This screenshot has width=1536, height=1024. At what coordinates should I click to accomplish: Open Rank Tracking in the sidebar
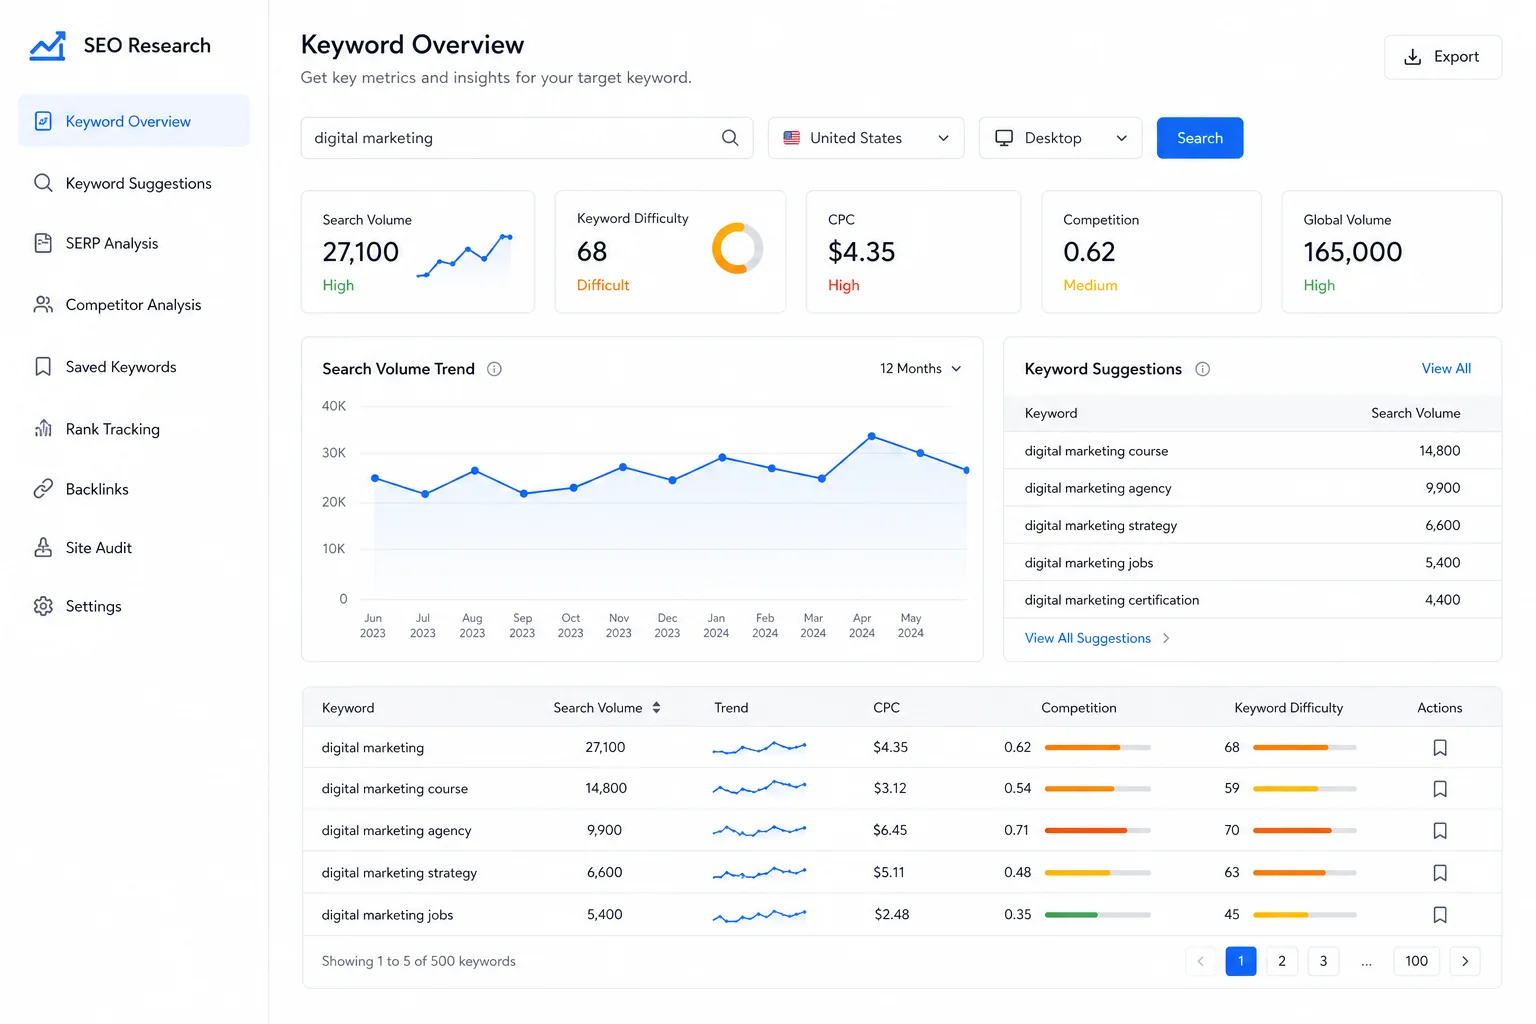click(134, 429)
